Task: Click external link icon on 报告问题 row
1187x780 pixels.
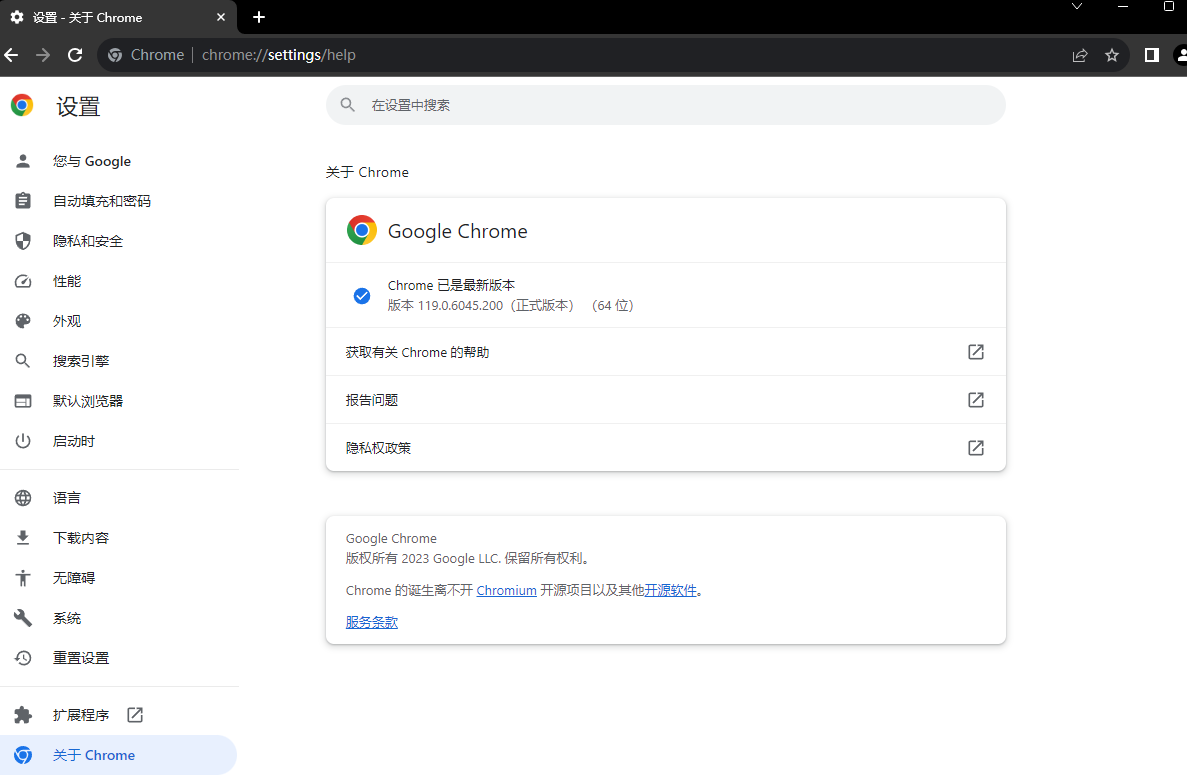Action: [x=976, y=400]
